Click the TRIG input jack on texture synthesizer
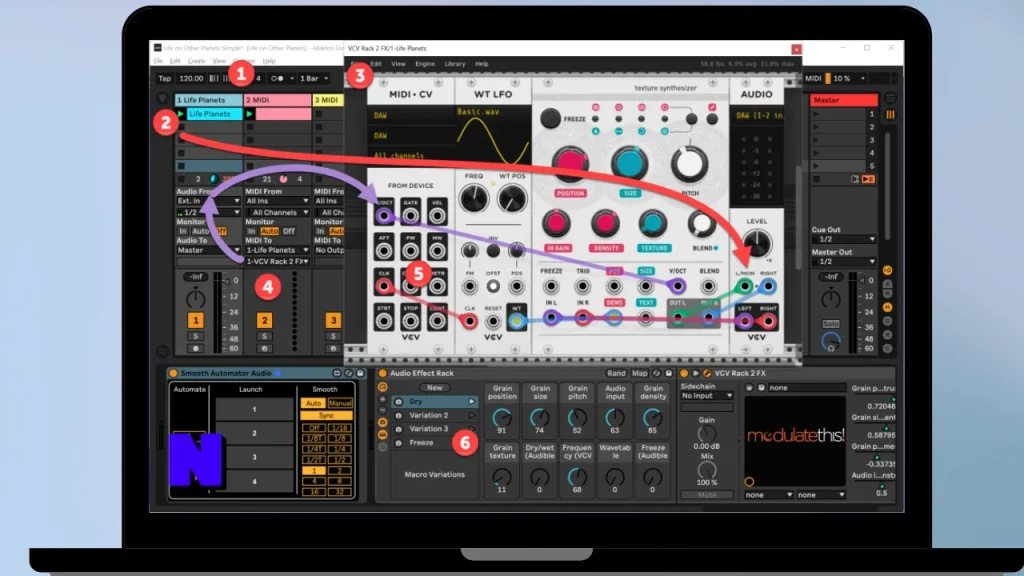Viewport: 1024px width, 576px height. 583,286
